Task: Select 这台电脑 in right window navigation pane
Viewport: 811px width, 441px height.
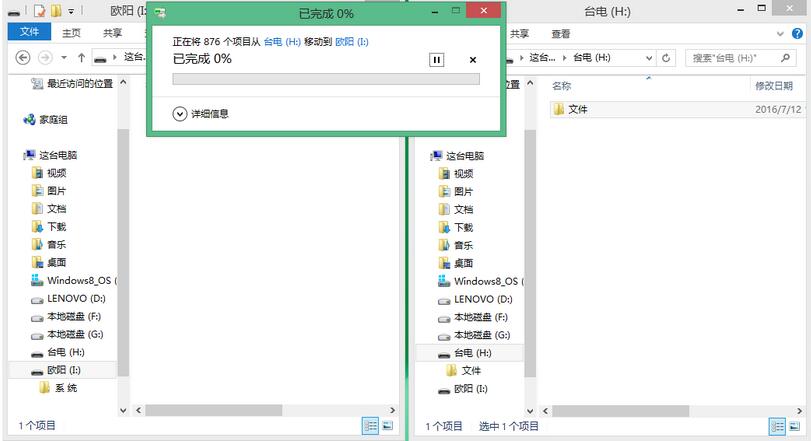Action: pyautogui.click(x=457, y=156)
